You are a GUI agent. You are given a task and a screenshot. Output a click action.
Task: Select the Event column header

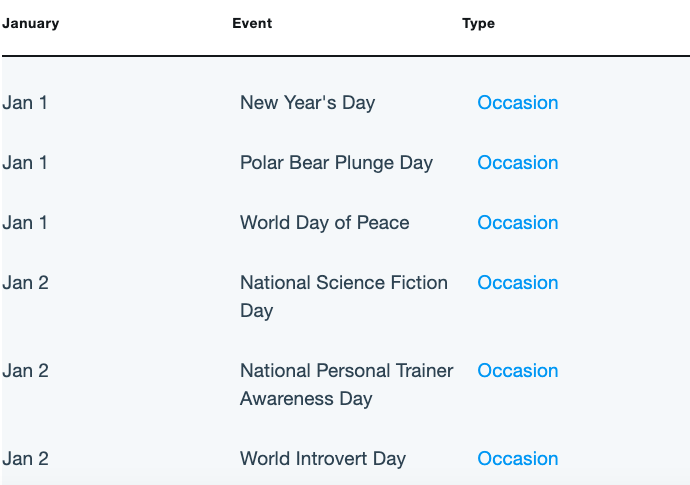pos(252,23)
